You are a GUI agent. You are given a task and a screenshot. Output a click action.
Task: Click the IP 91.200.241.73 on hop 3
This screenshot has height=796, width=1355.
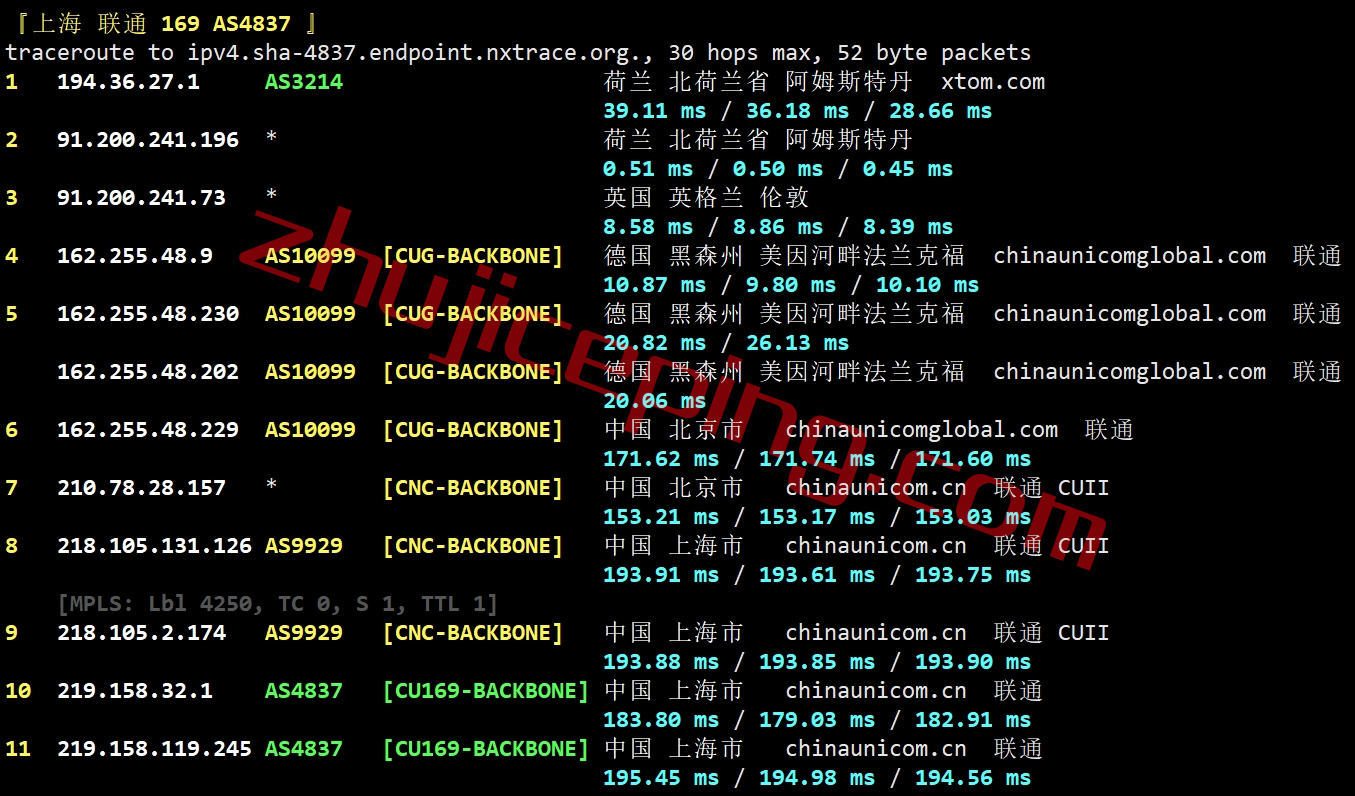(141, 198)
